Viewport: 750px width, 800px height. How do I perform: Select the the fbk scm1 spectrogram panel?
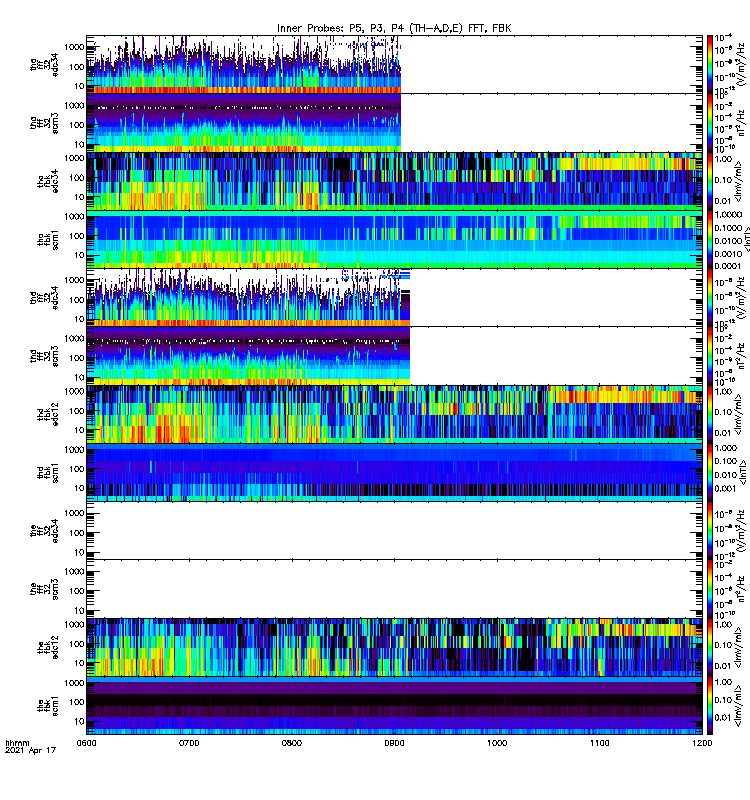point(394,705)
